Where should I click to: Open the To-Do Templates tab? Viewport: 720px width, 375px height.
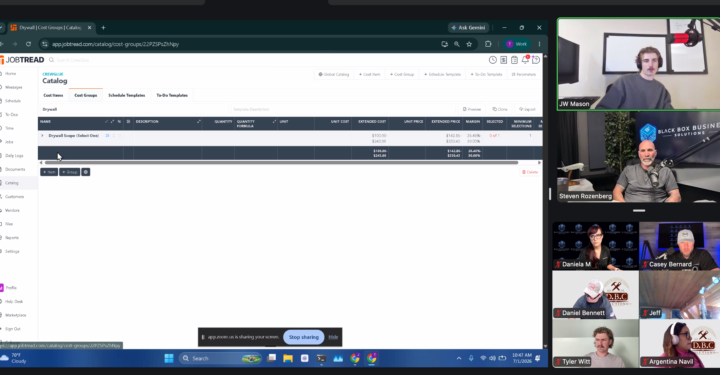pyautogui.click(x=172, y=95)
